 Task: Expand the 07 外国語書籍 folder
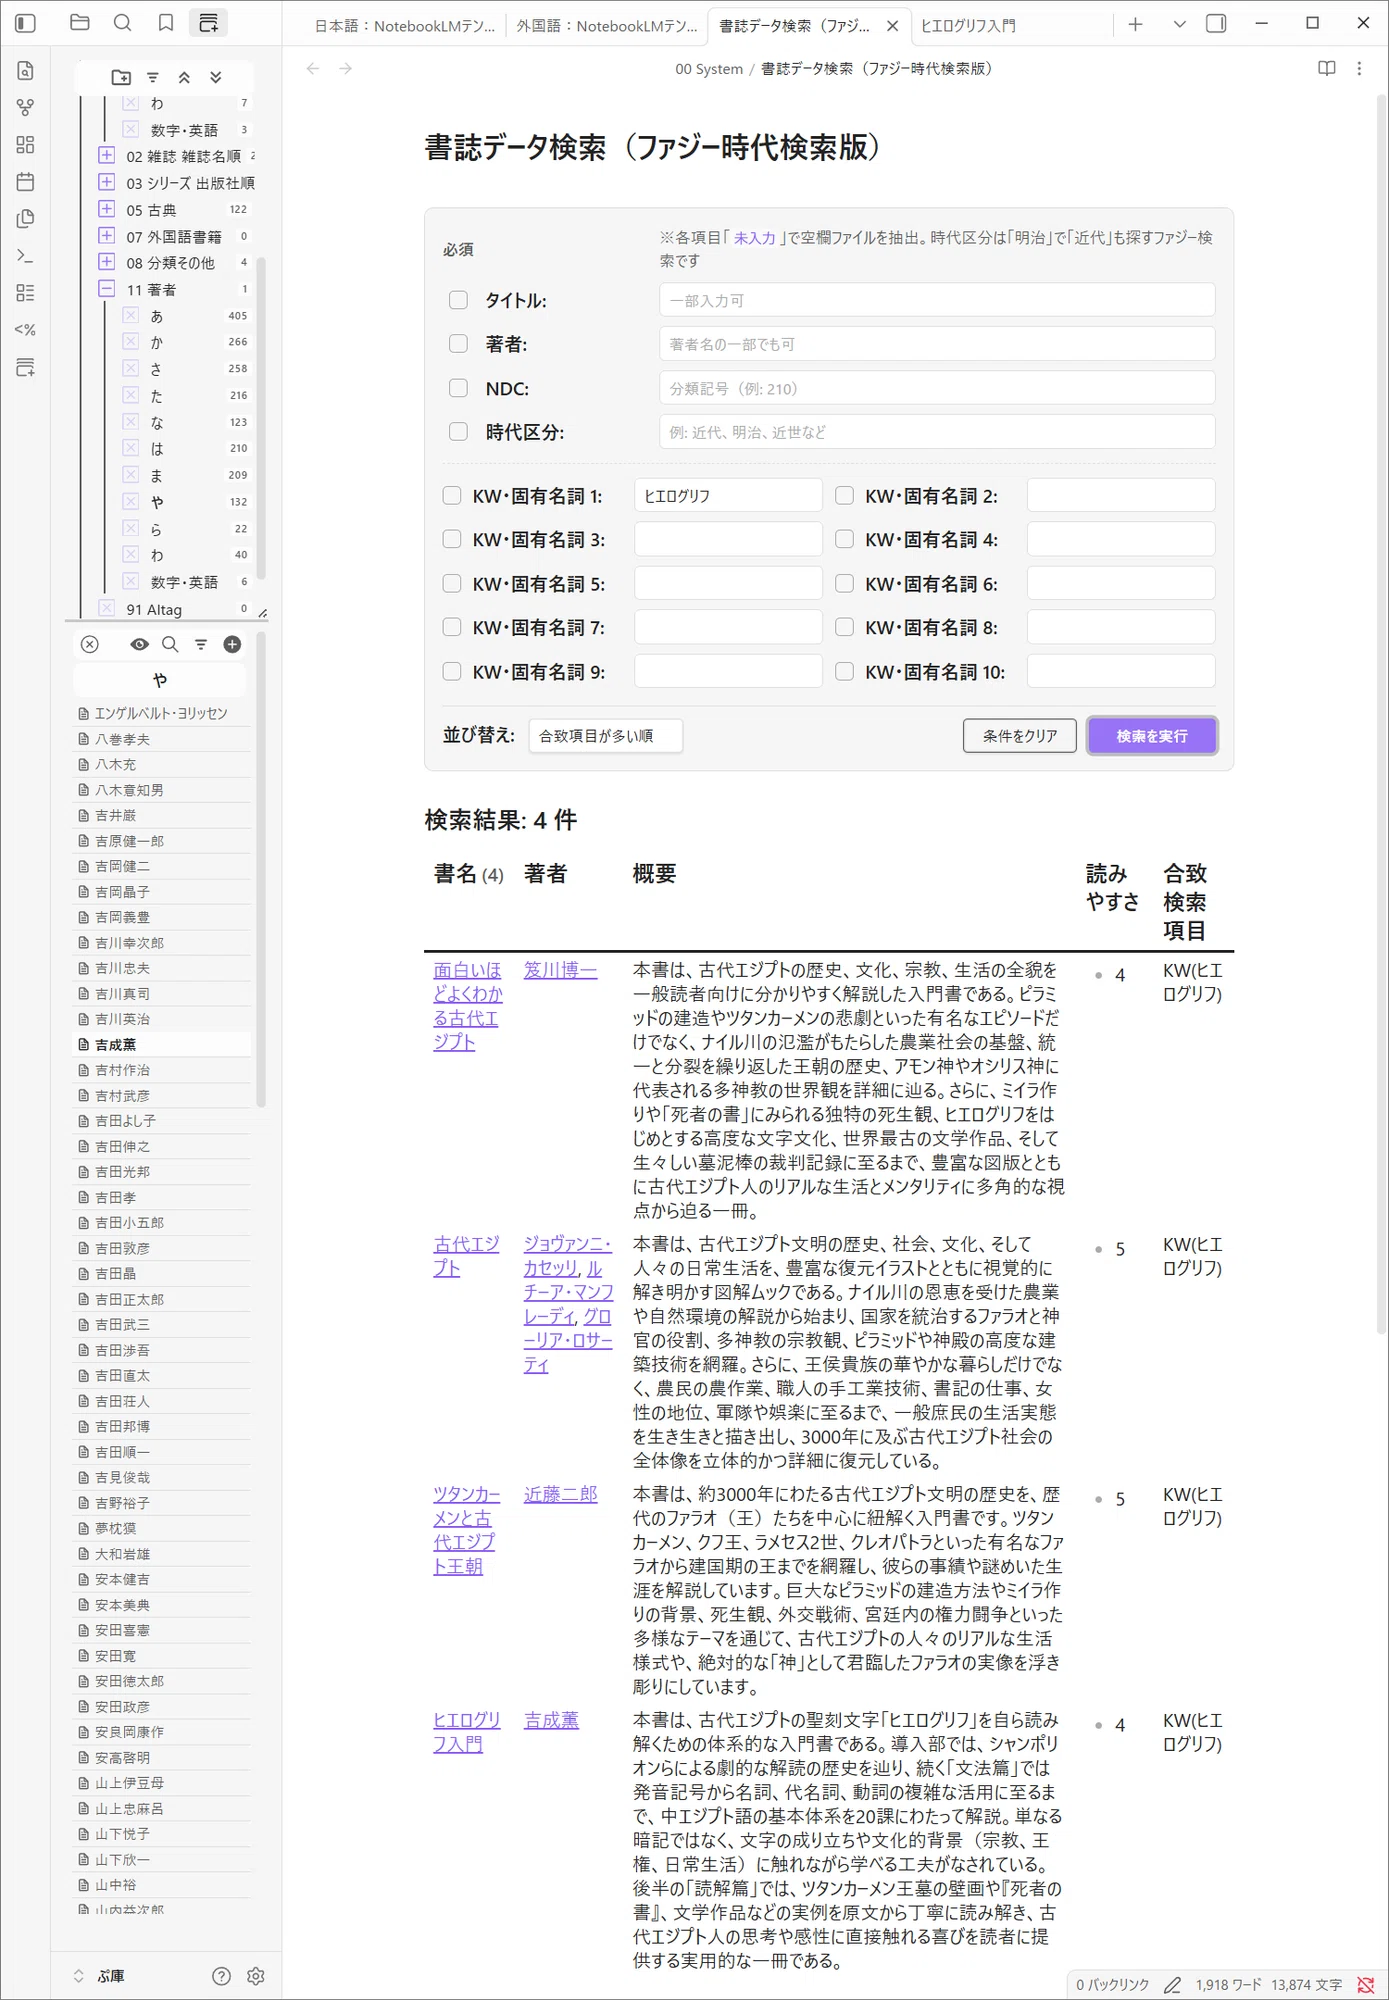pos(107,236)
